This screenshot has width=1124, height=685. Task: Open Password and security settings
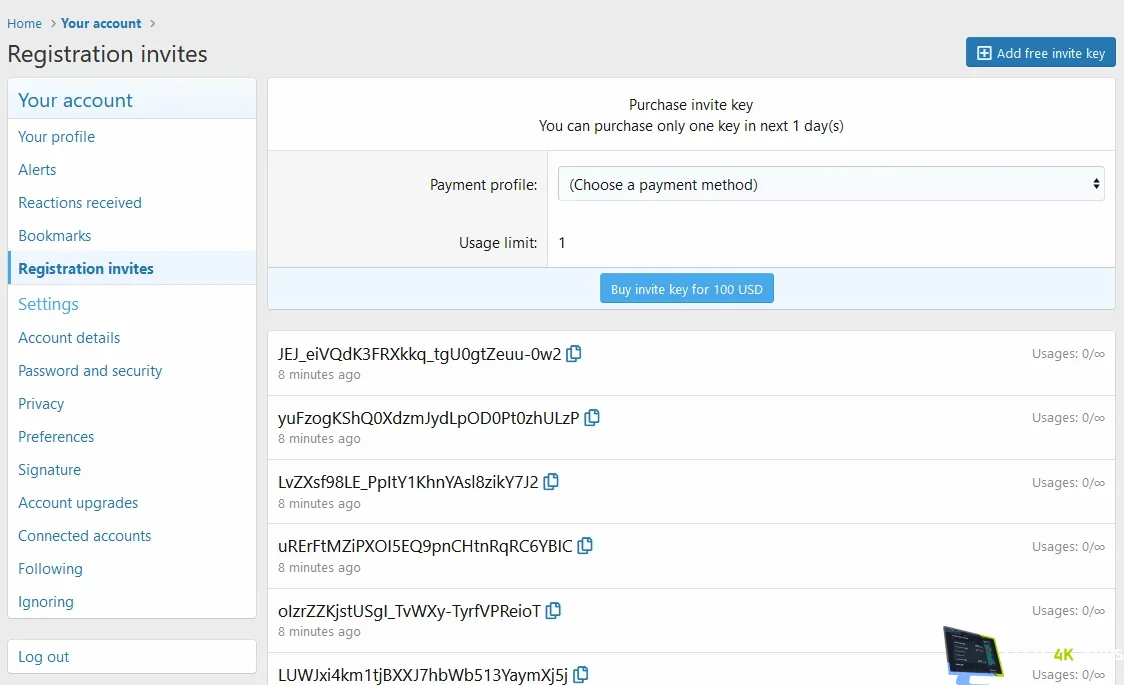pos(90,371)
